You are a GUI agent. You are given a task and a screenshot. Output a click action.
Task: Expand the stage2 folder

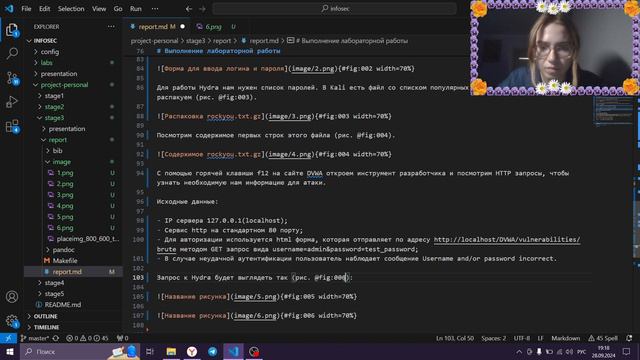point(54,107)
